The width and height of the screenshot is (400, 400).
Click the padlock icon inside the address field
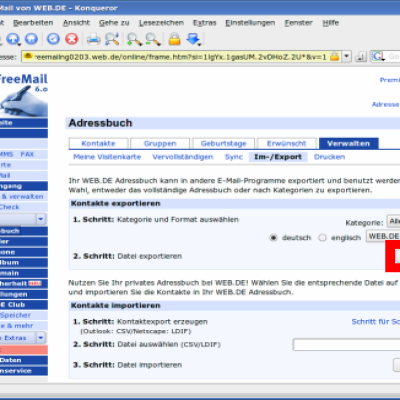334,57
